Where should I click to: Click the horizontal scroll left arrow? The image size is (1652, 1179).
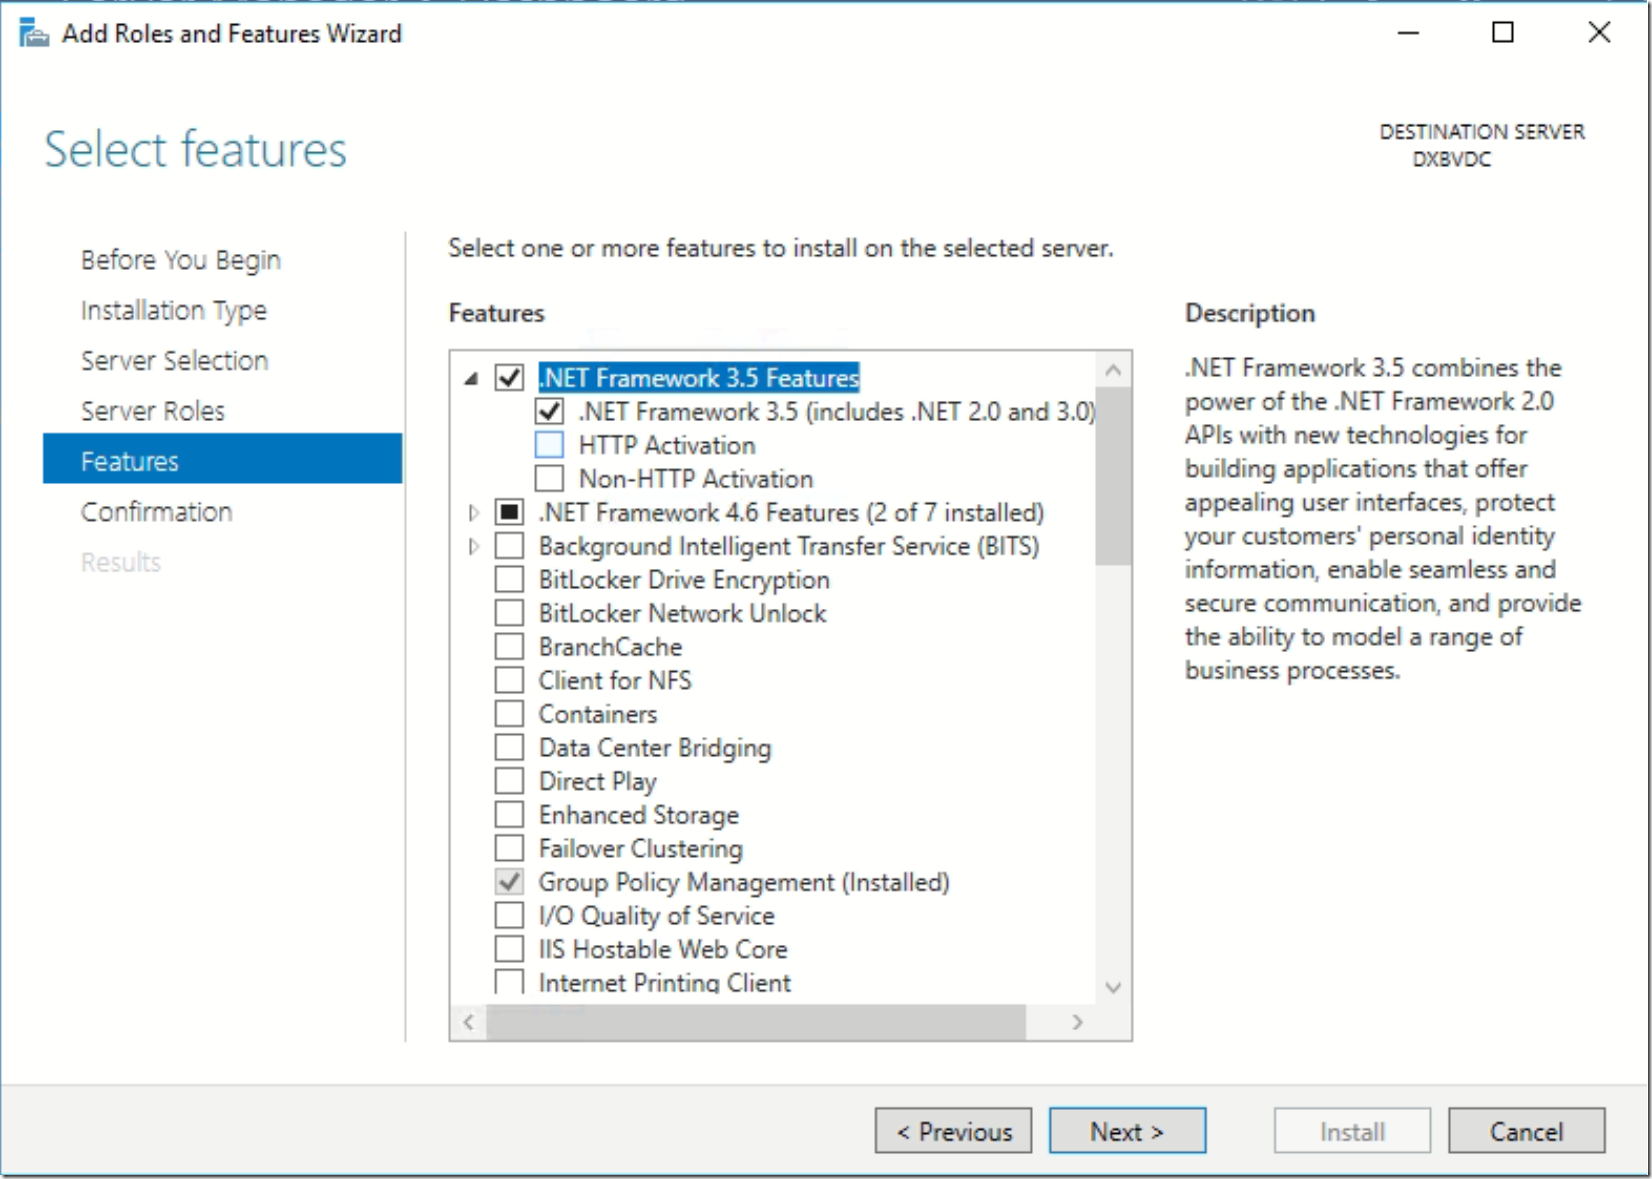click(x=468, y=1022)
